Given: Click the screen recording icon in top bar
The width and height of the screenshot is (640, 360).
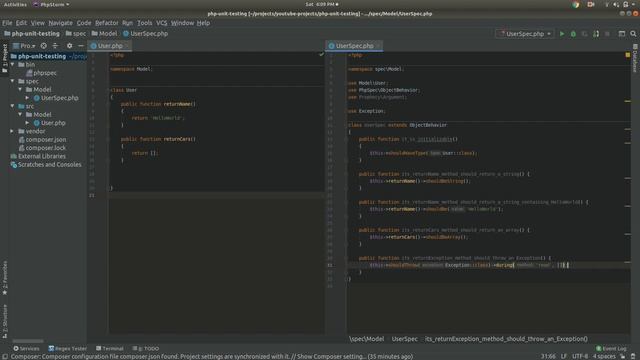Looking at the screenshot, I should pos(591,4).
